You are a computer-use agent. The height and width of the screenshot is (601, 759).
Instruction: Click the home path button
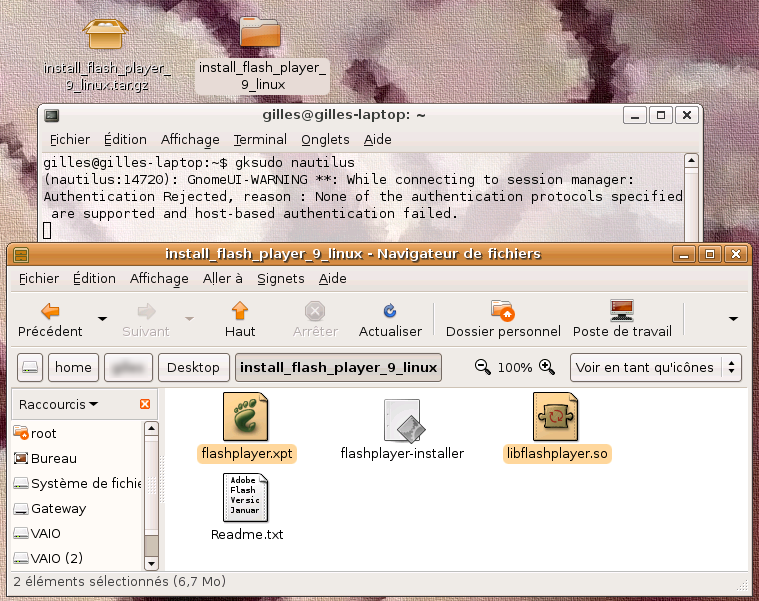pyautogui.click(x=73, y=367)
